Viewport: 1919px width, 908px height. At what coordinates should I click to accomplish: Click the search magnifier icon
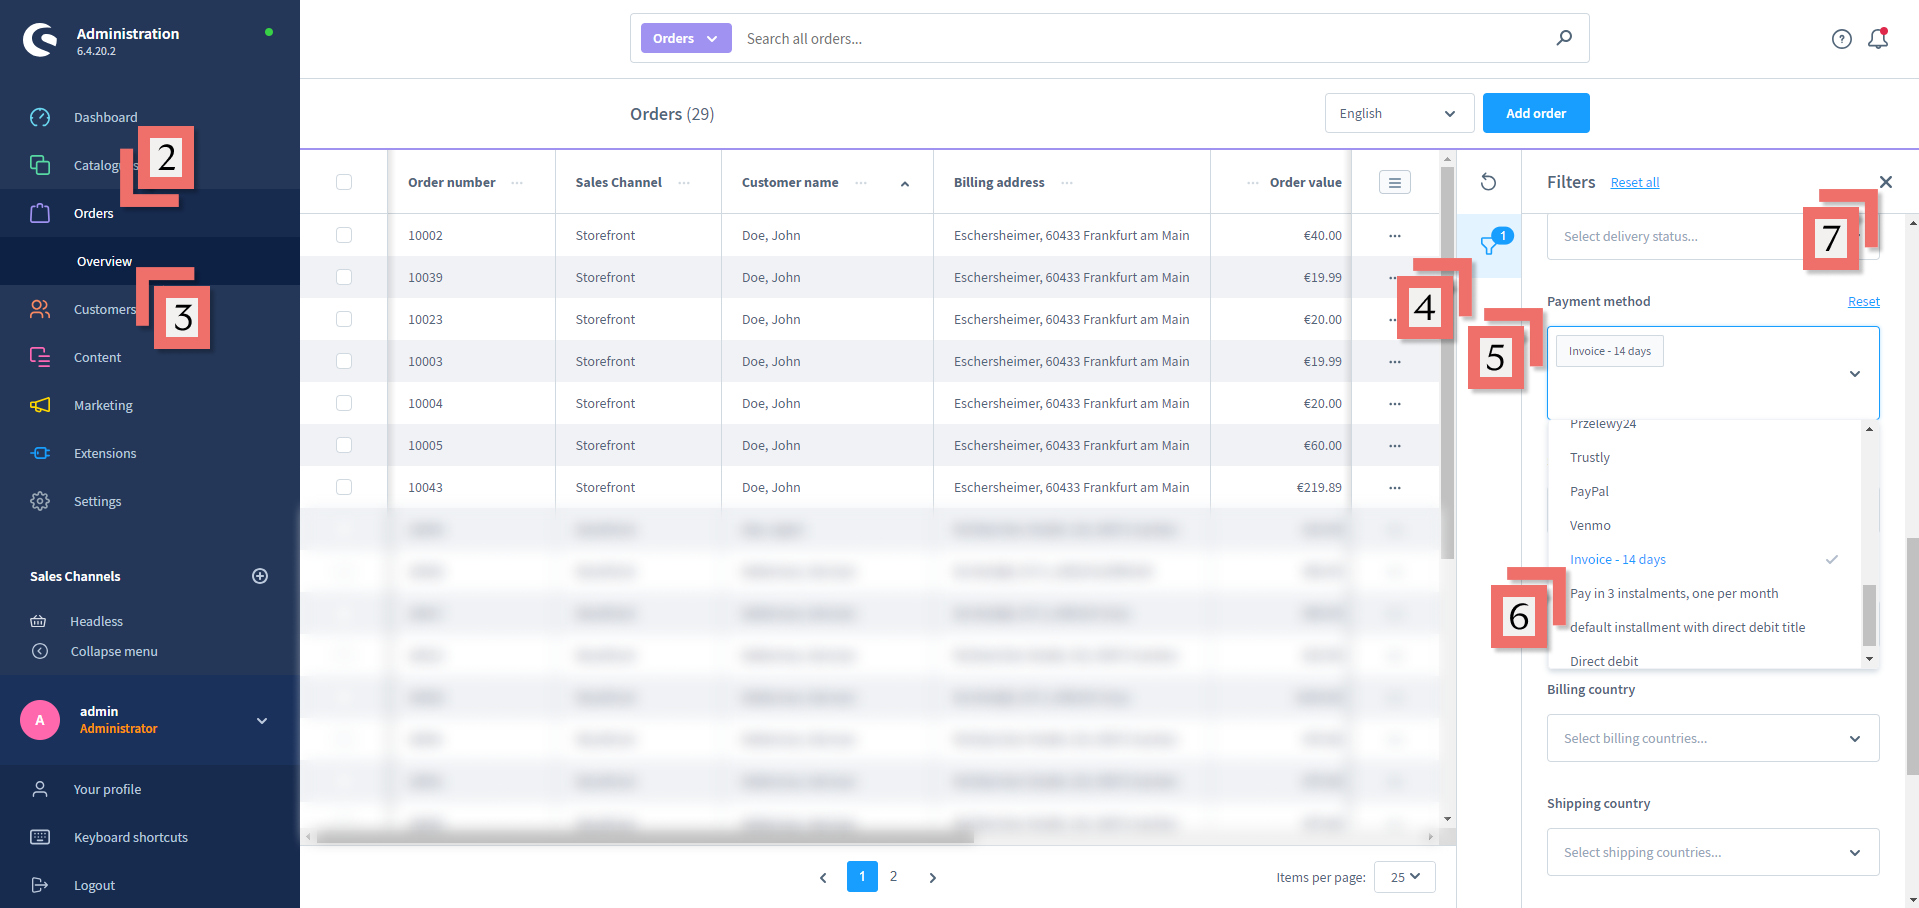click(1564, 38)
